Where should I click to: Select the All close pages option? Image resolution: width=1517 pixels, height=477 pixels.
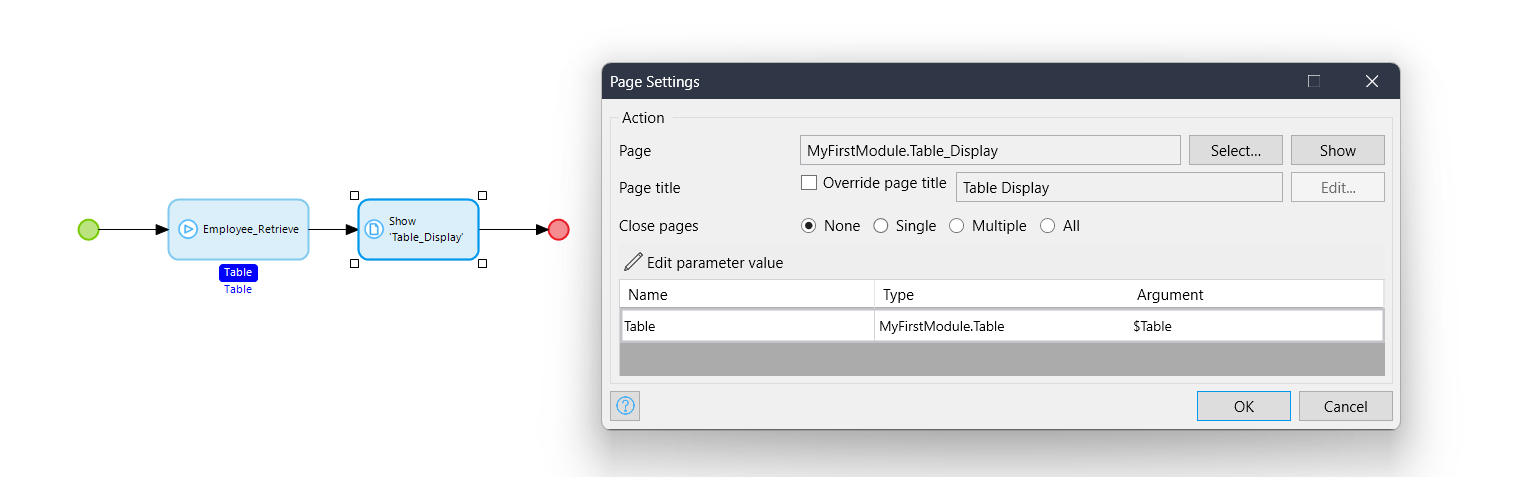click(1048, 226)
